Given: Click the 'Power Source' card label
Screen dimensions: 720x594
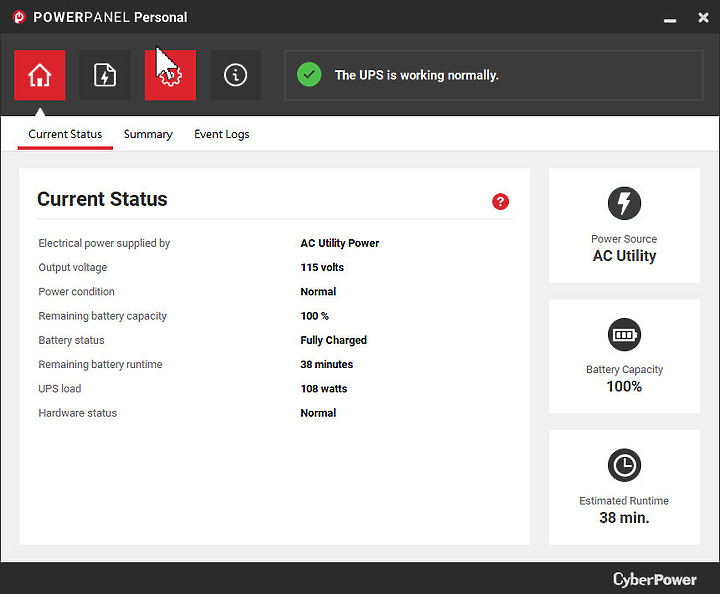Looking at the screenshot, I should pyautogui.click(x=624, y=239).
